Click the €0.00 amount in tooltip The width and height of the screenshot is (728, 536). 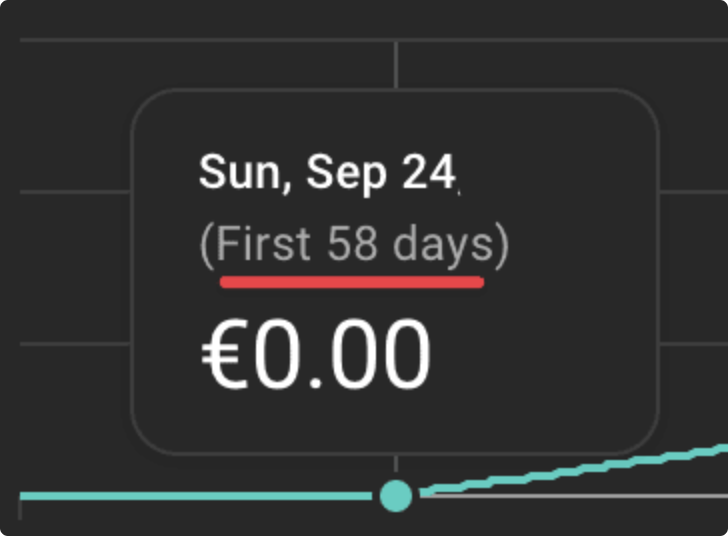pos(317,356)
